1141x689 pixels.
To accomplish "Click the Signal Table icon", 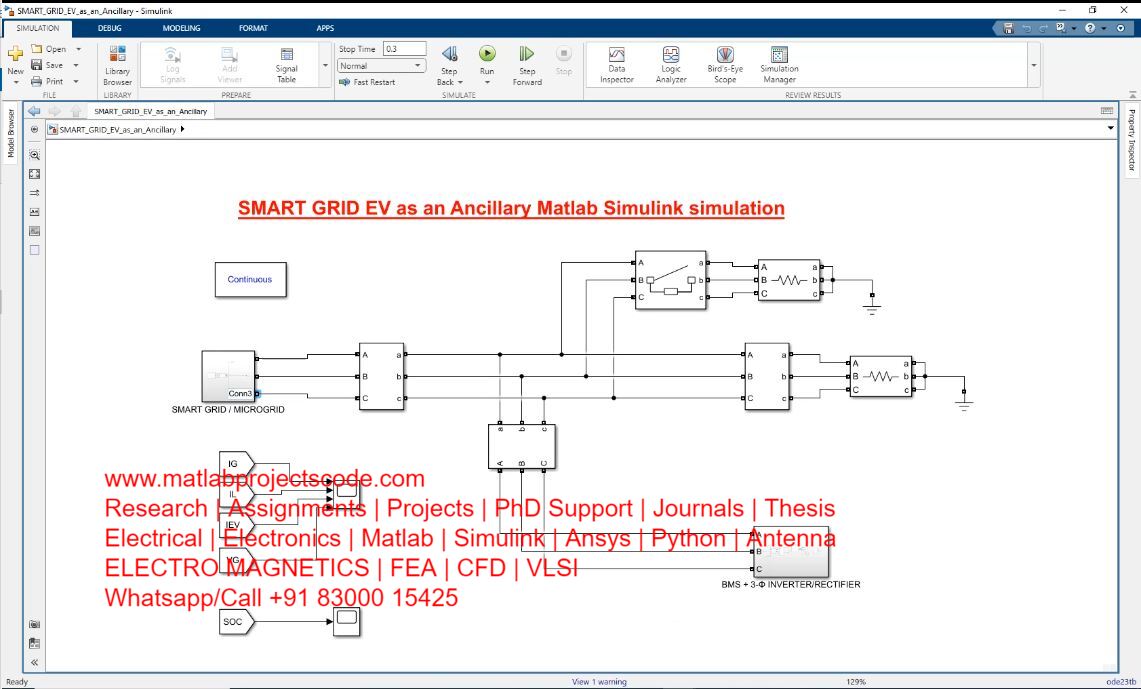I will coord(287,65).
